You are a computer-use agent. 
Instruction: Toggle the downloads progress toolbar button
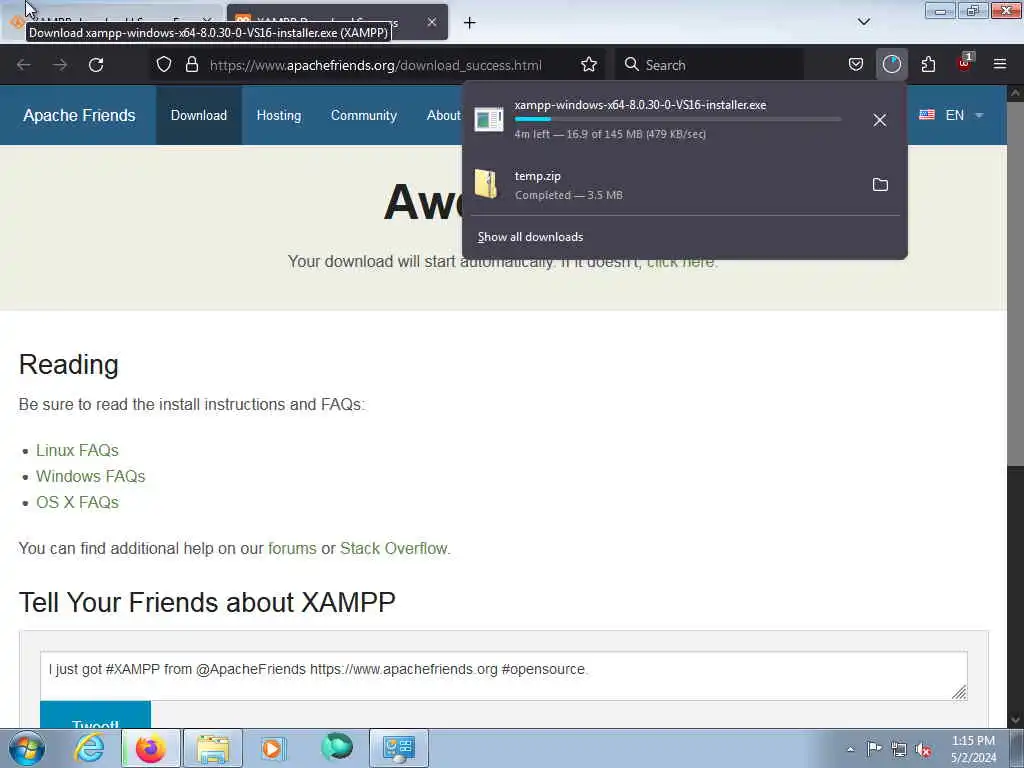(891, 64)
